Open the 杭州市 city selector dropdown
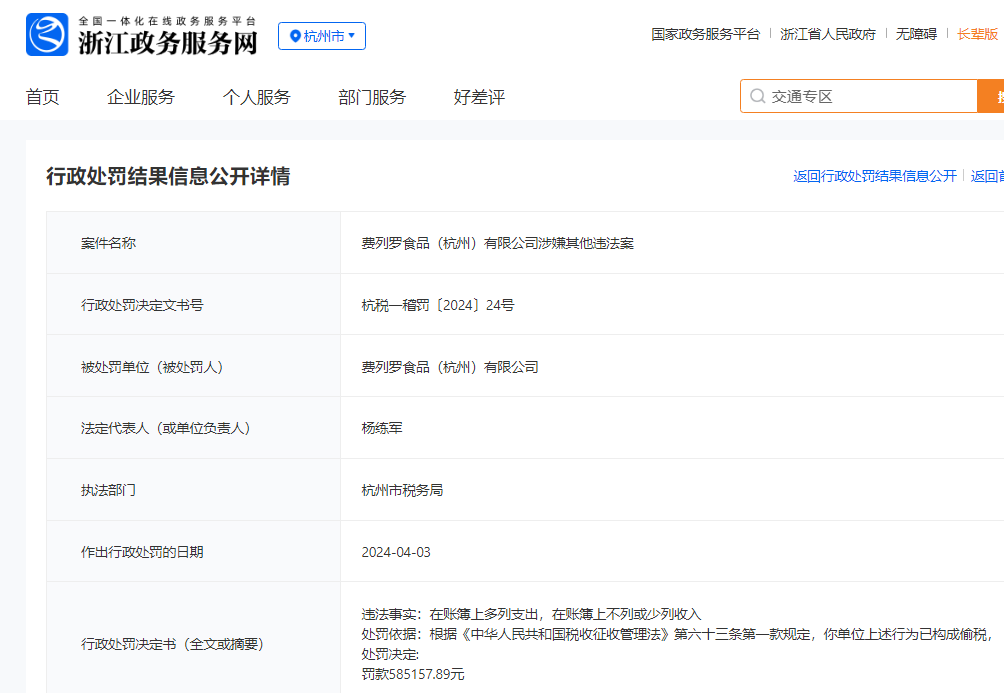Screen dimensions: 1004x693 coord(322,36)
